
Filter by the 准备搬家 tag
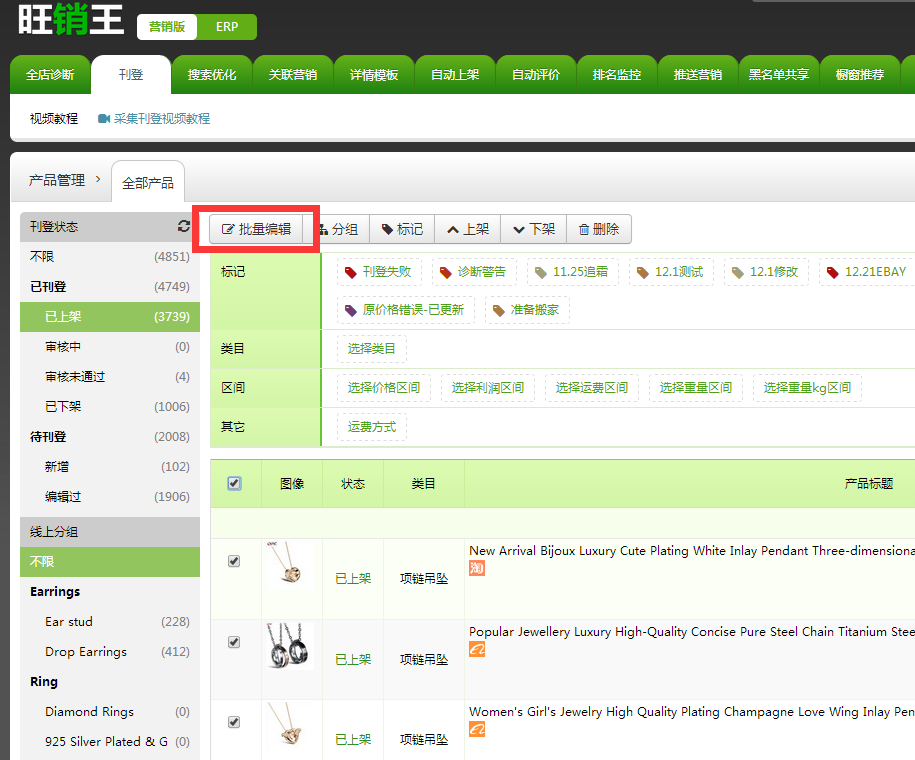click(527, 310)
